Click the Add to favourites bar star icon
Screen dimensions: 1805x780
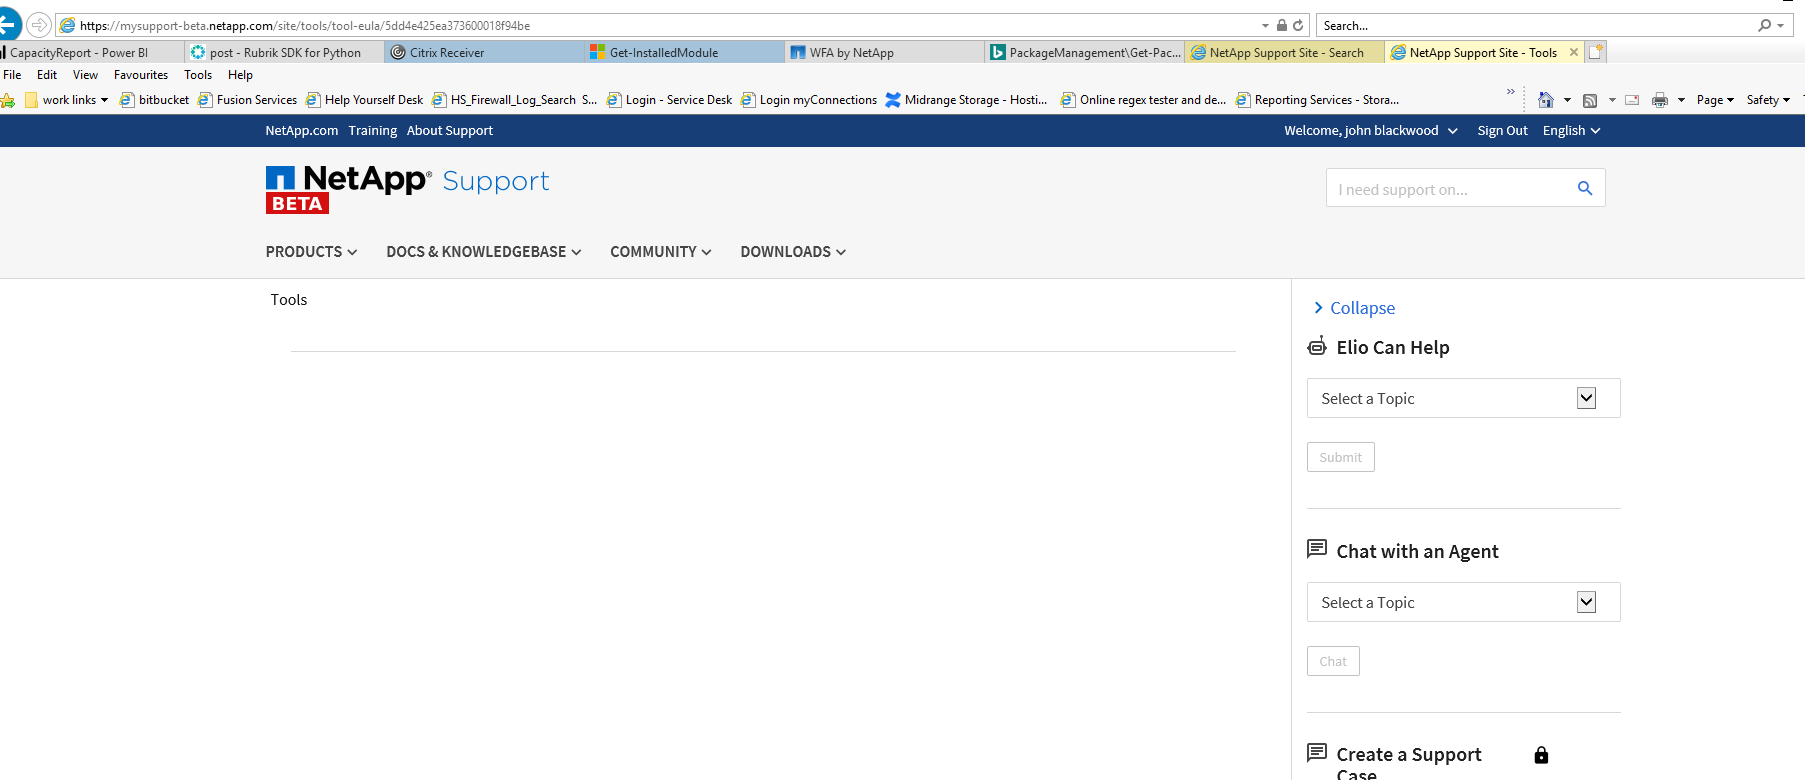click(8, 100)
